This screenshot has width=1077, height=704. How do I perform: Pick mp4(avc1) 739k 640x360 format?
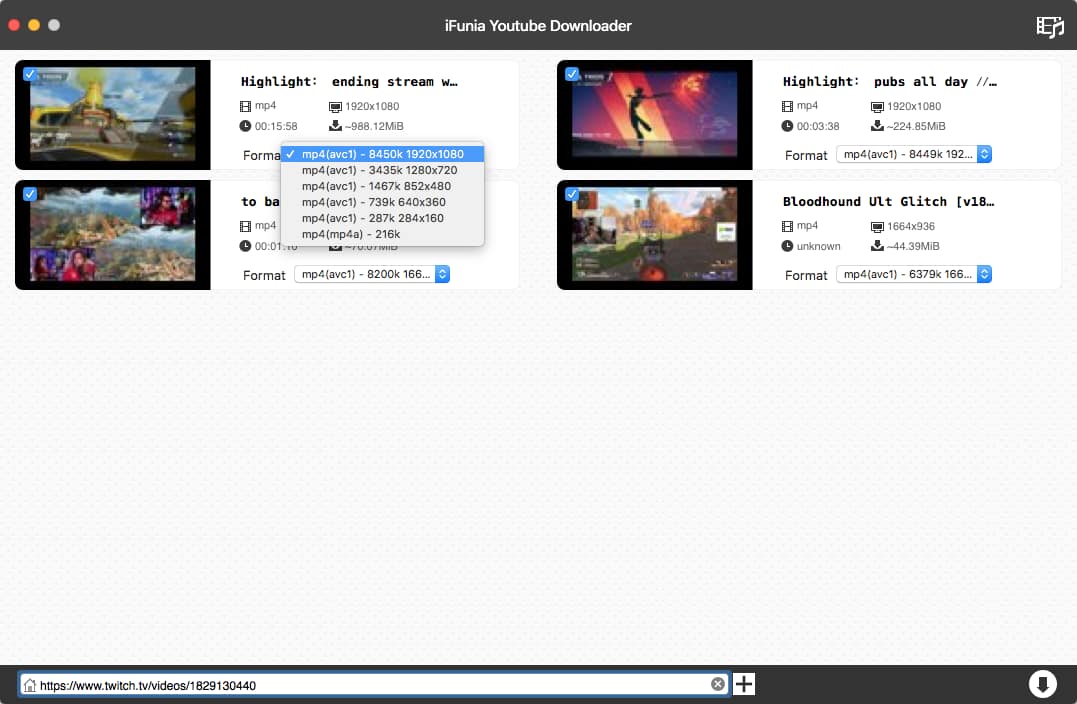(373, 202)
